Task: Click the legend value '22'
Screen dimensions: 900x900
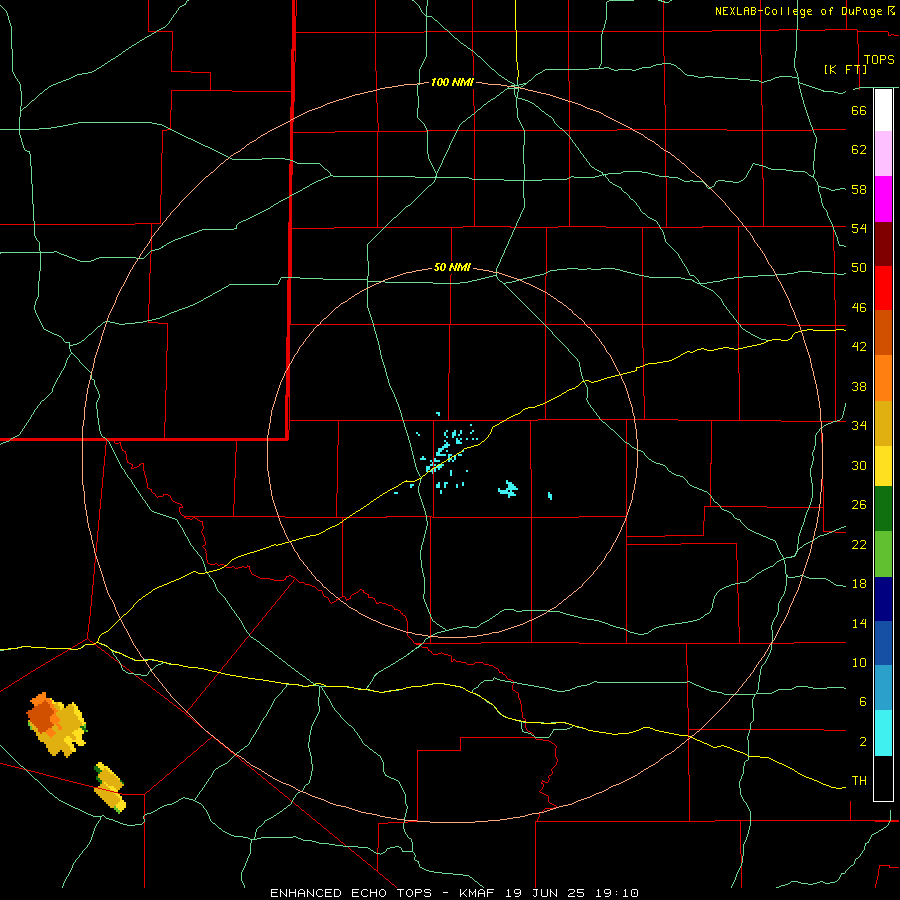Action: [x=859, y=544]
